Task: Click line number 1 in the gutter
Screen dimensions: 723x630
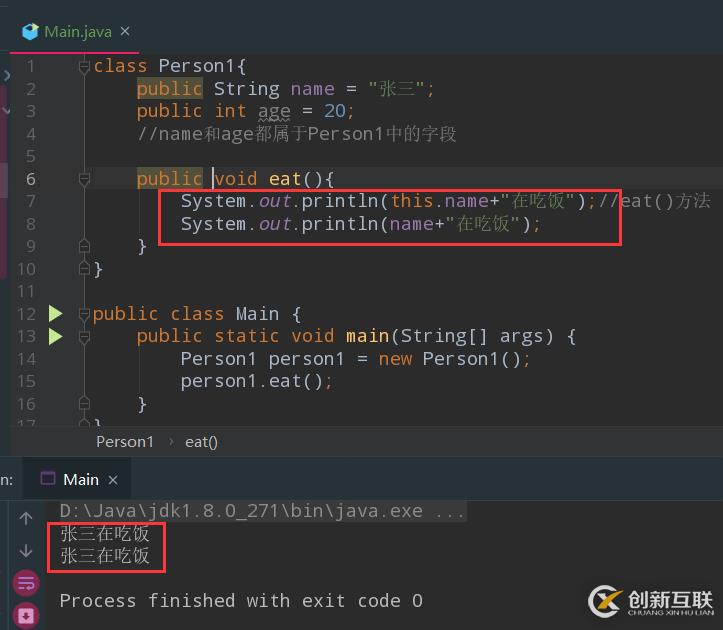Action: point(30,66)
